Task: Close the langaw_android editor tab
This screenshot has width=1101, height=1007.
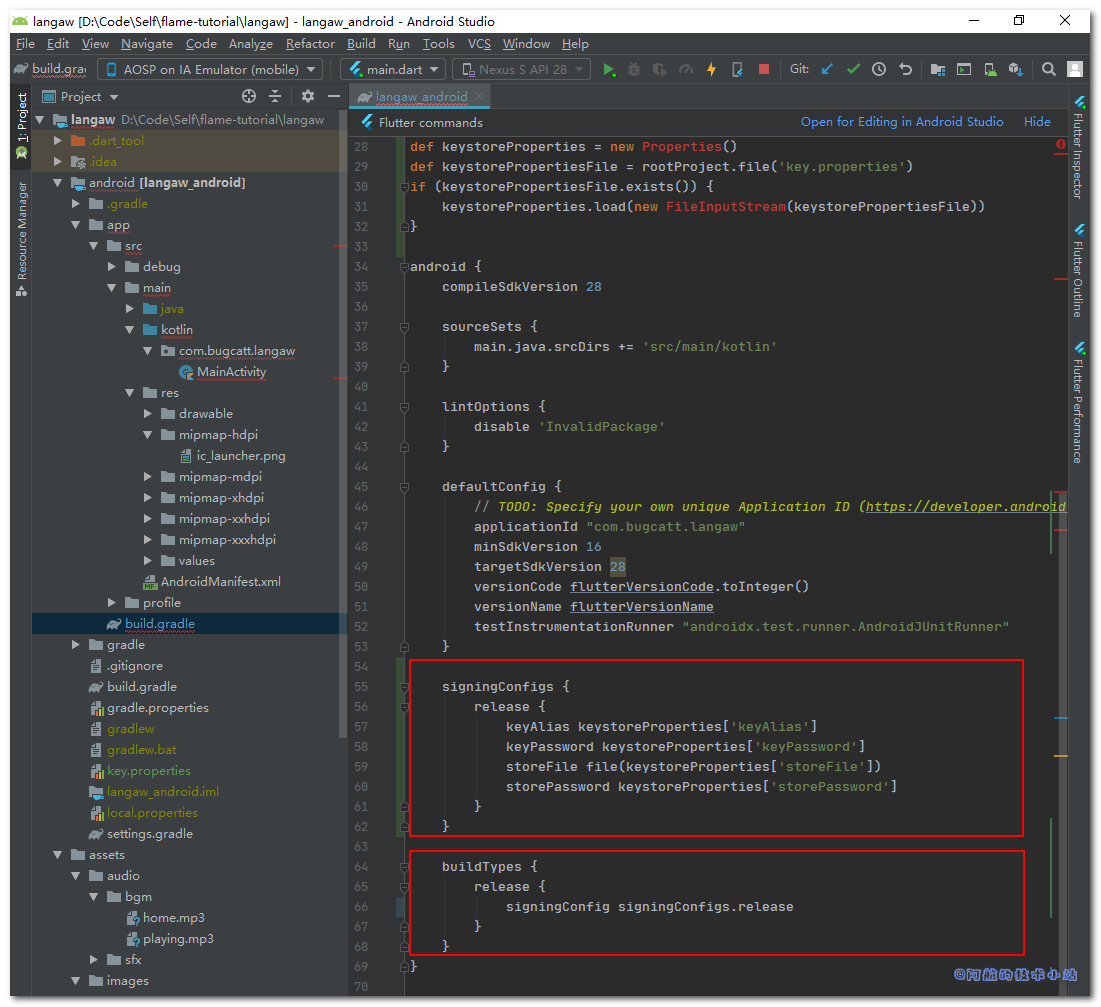Action: point(480,96)
